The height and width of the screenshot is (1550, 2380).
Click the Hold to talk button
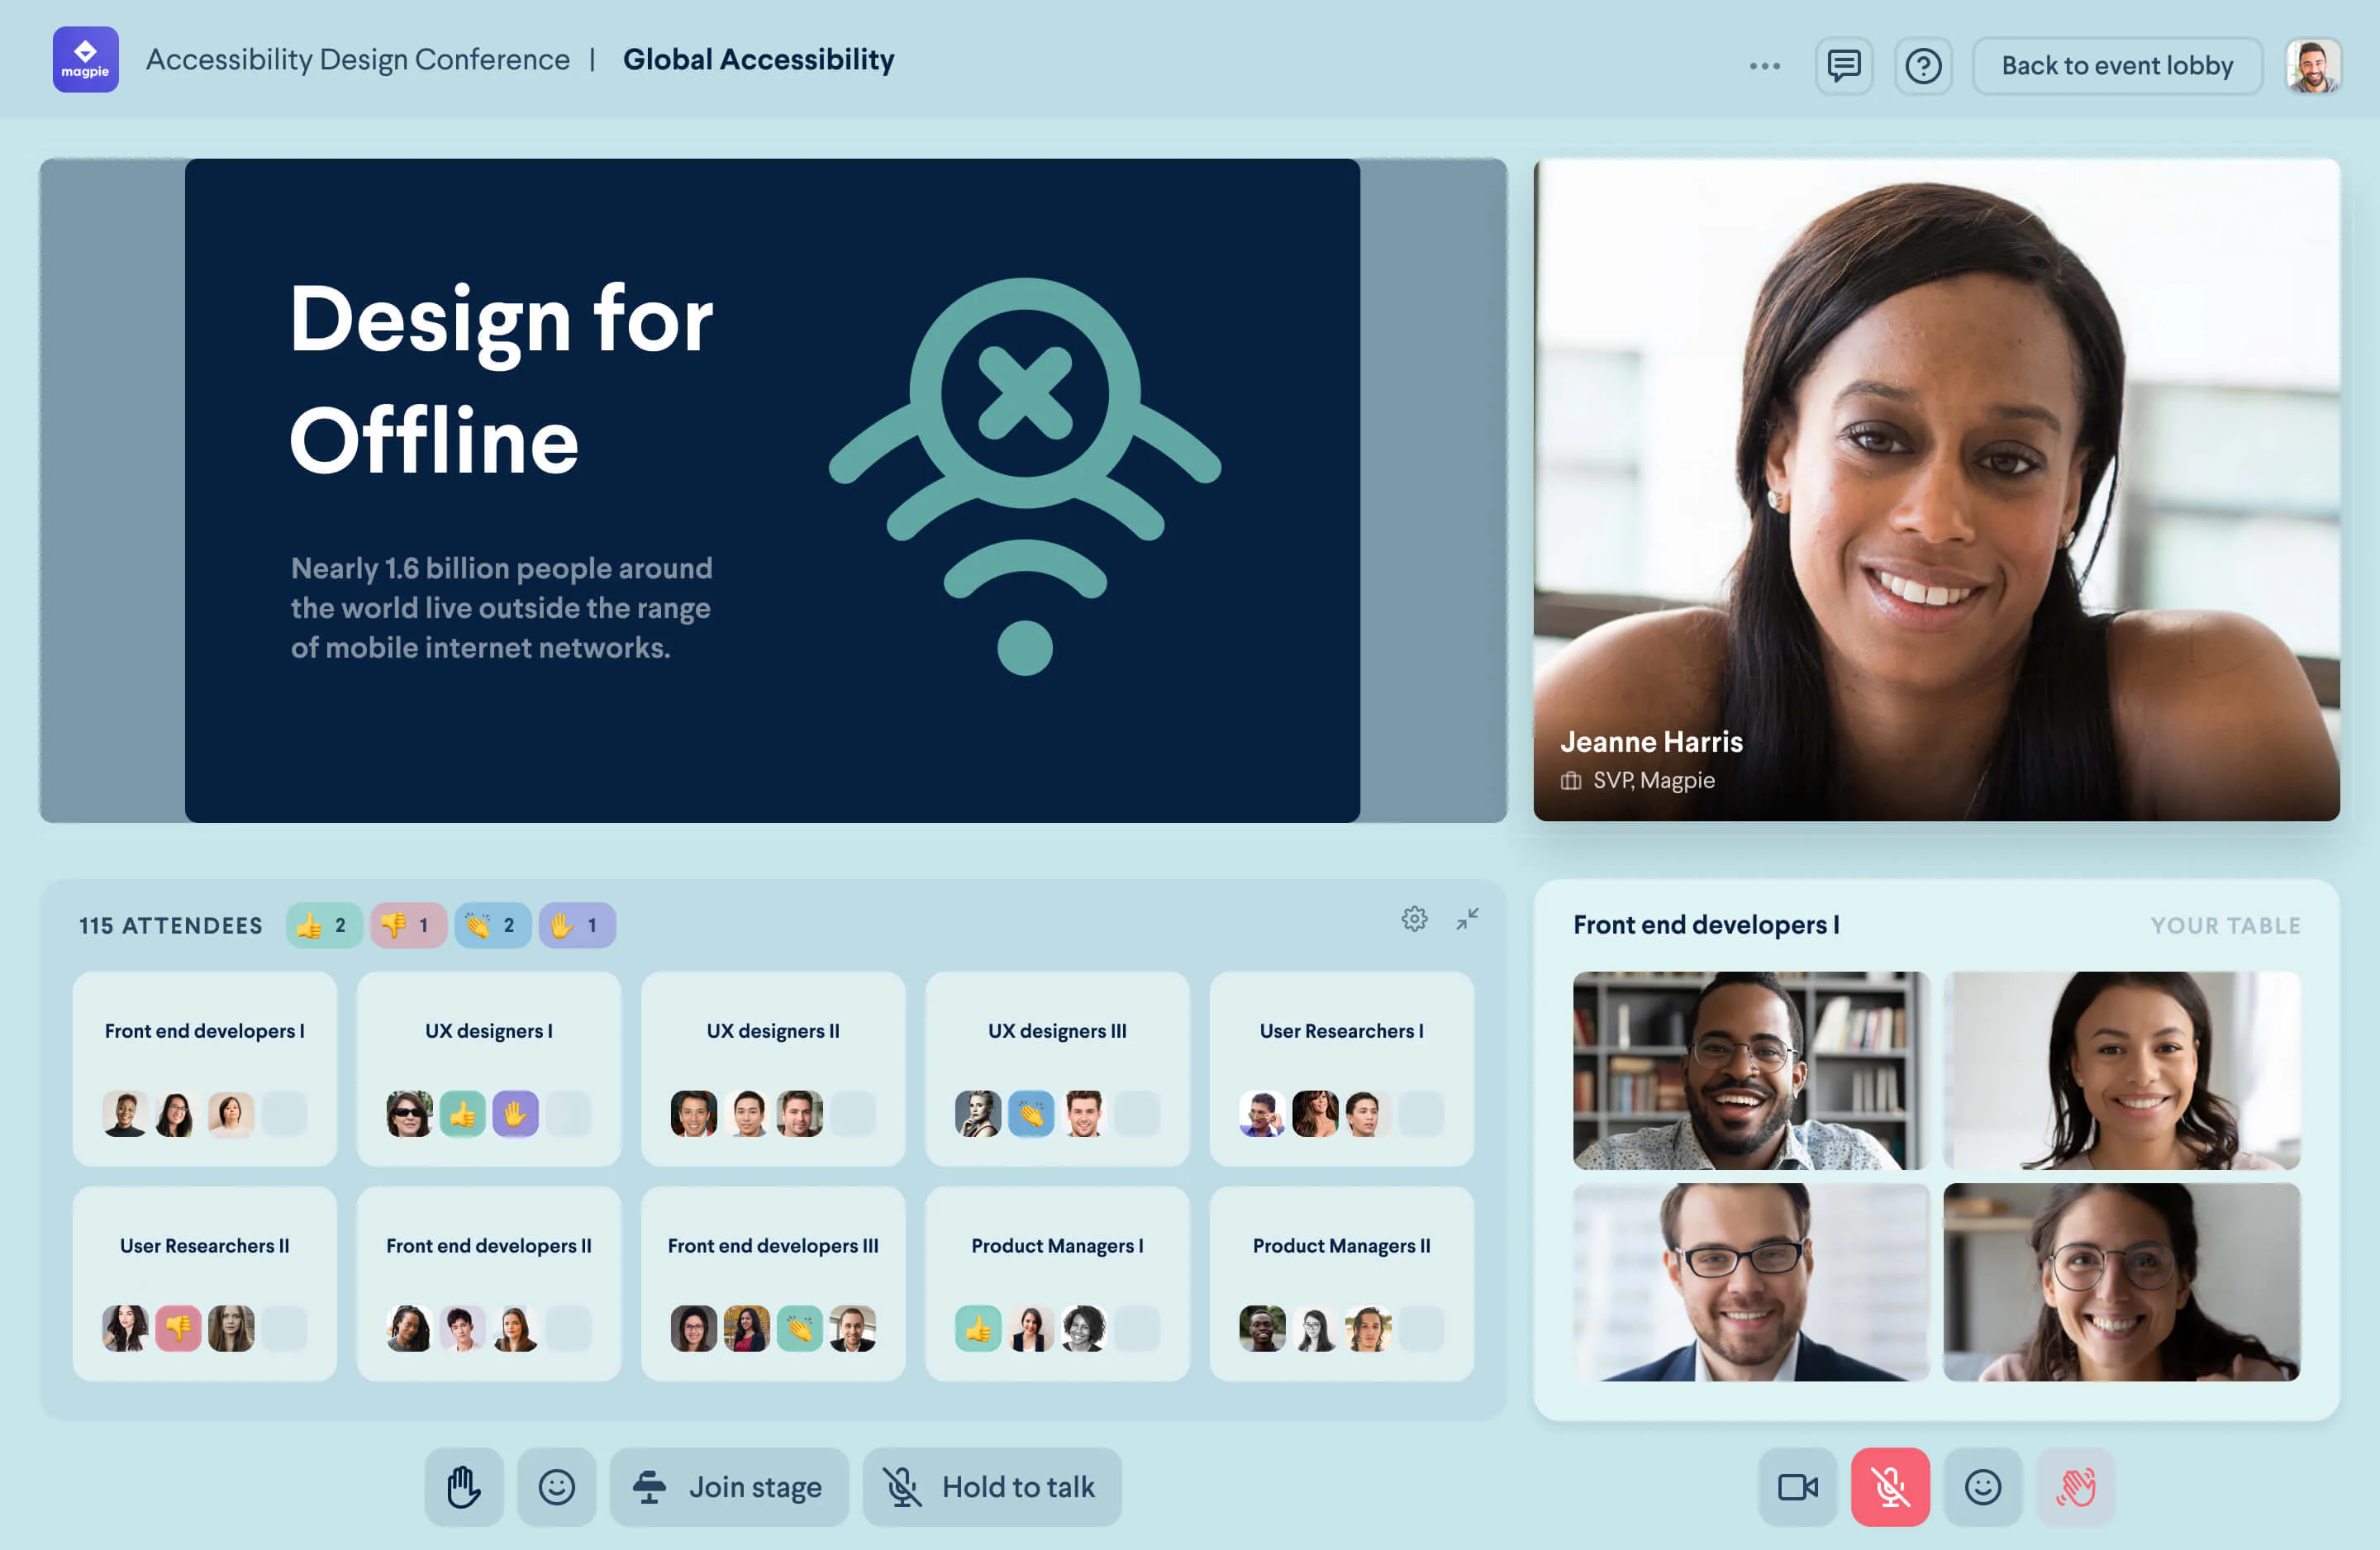[x=992, y=1486]
